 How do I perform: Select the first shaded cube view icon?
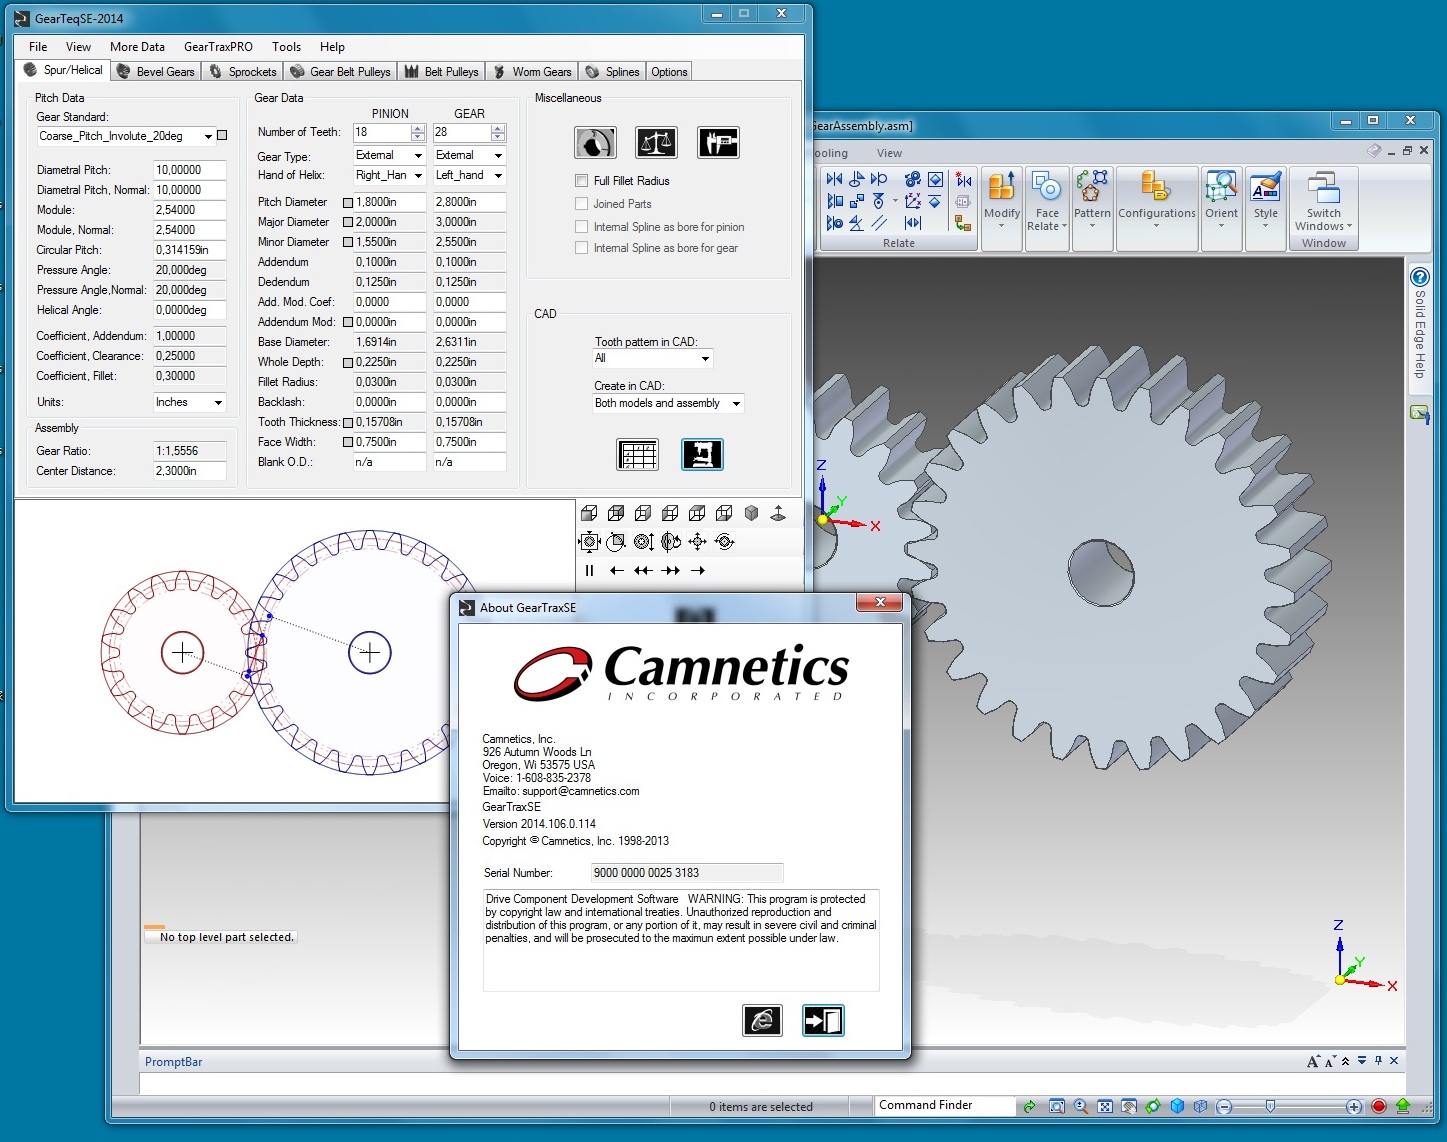point(589,513)
